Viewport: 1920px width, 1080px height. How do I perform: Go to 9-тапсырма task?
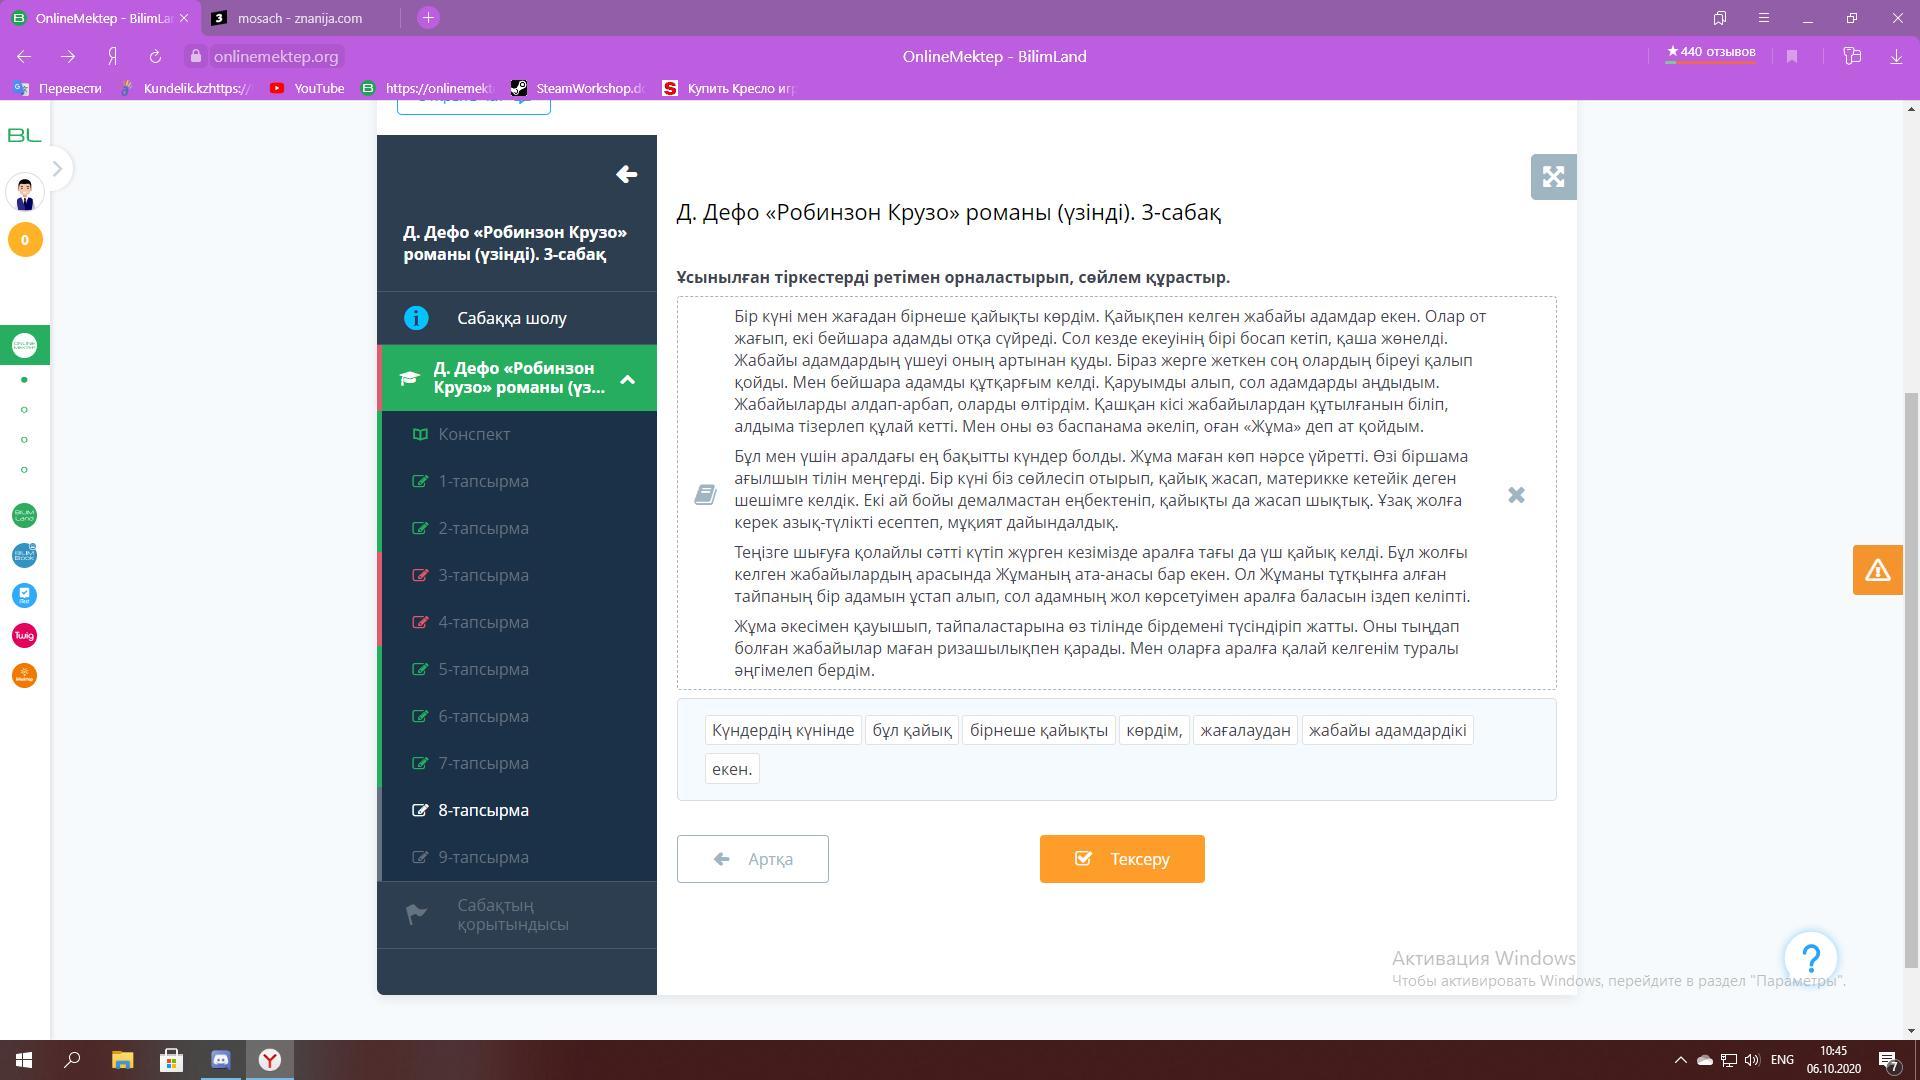(483, 857)
